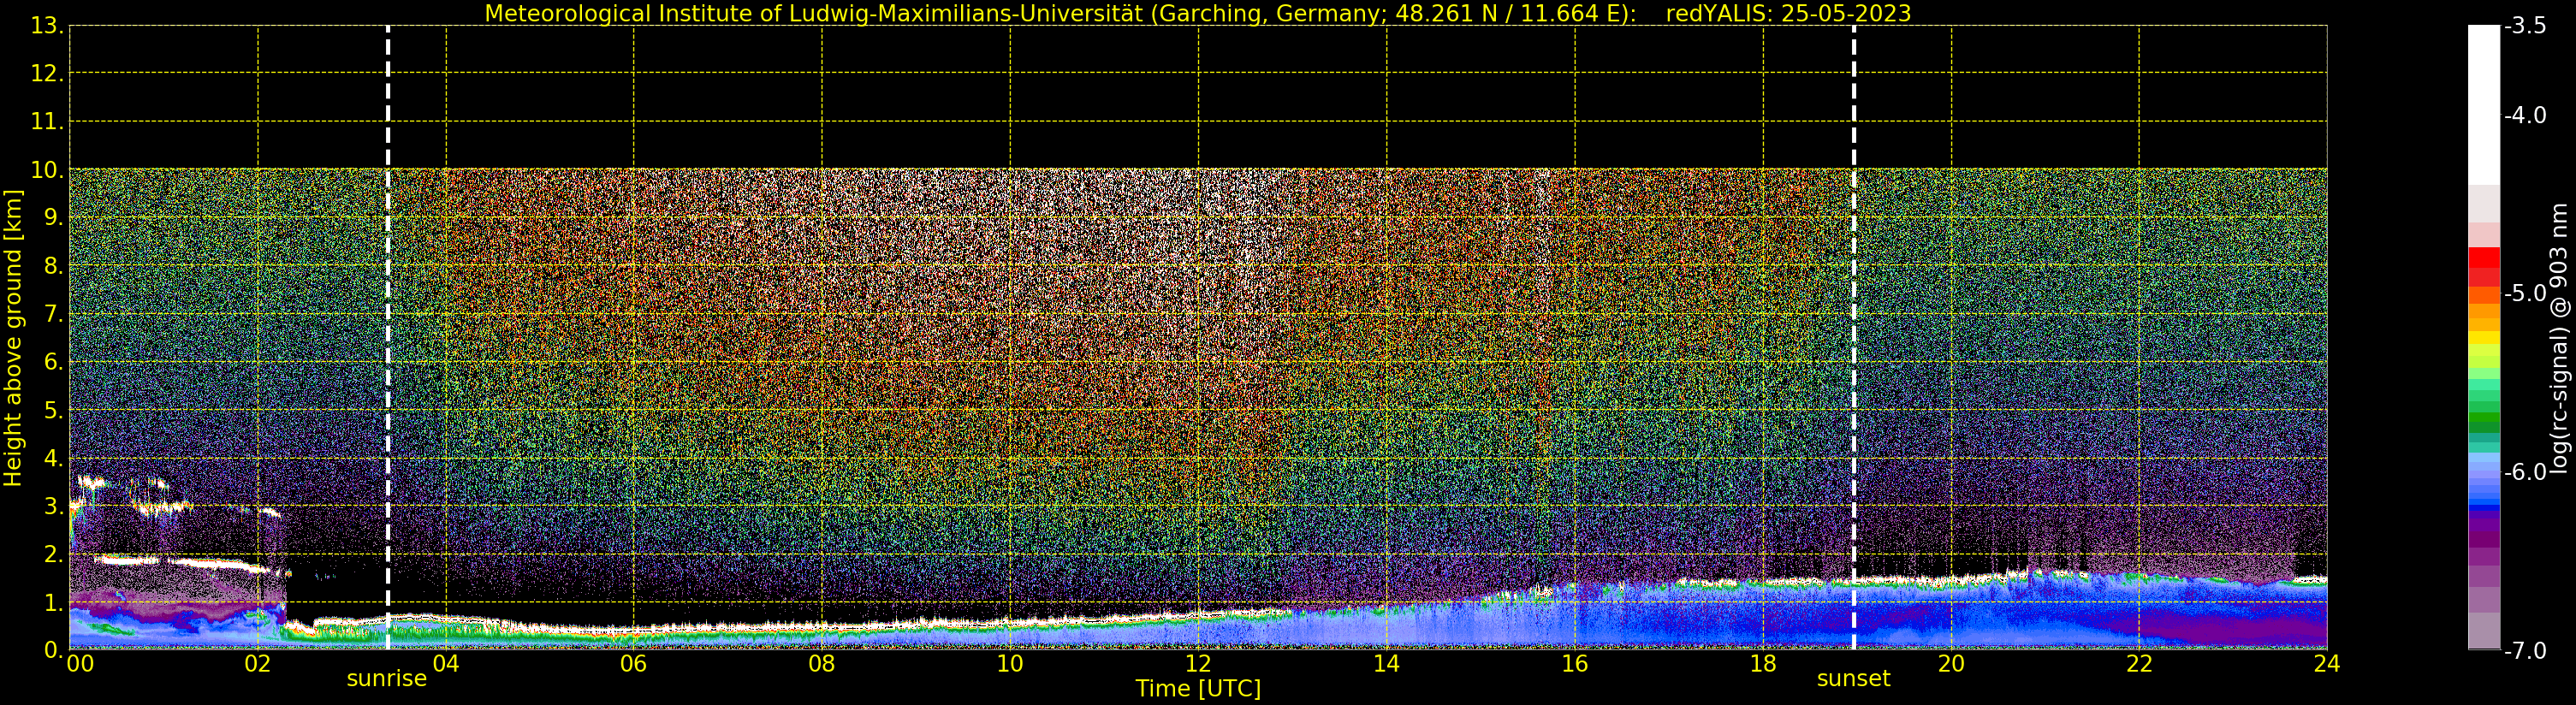2576x705 pixels.
Task: Pick the white top section of the colorbar
Action: tap(2484, 105)
